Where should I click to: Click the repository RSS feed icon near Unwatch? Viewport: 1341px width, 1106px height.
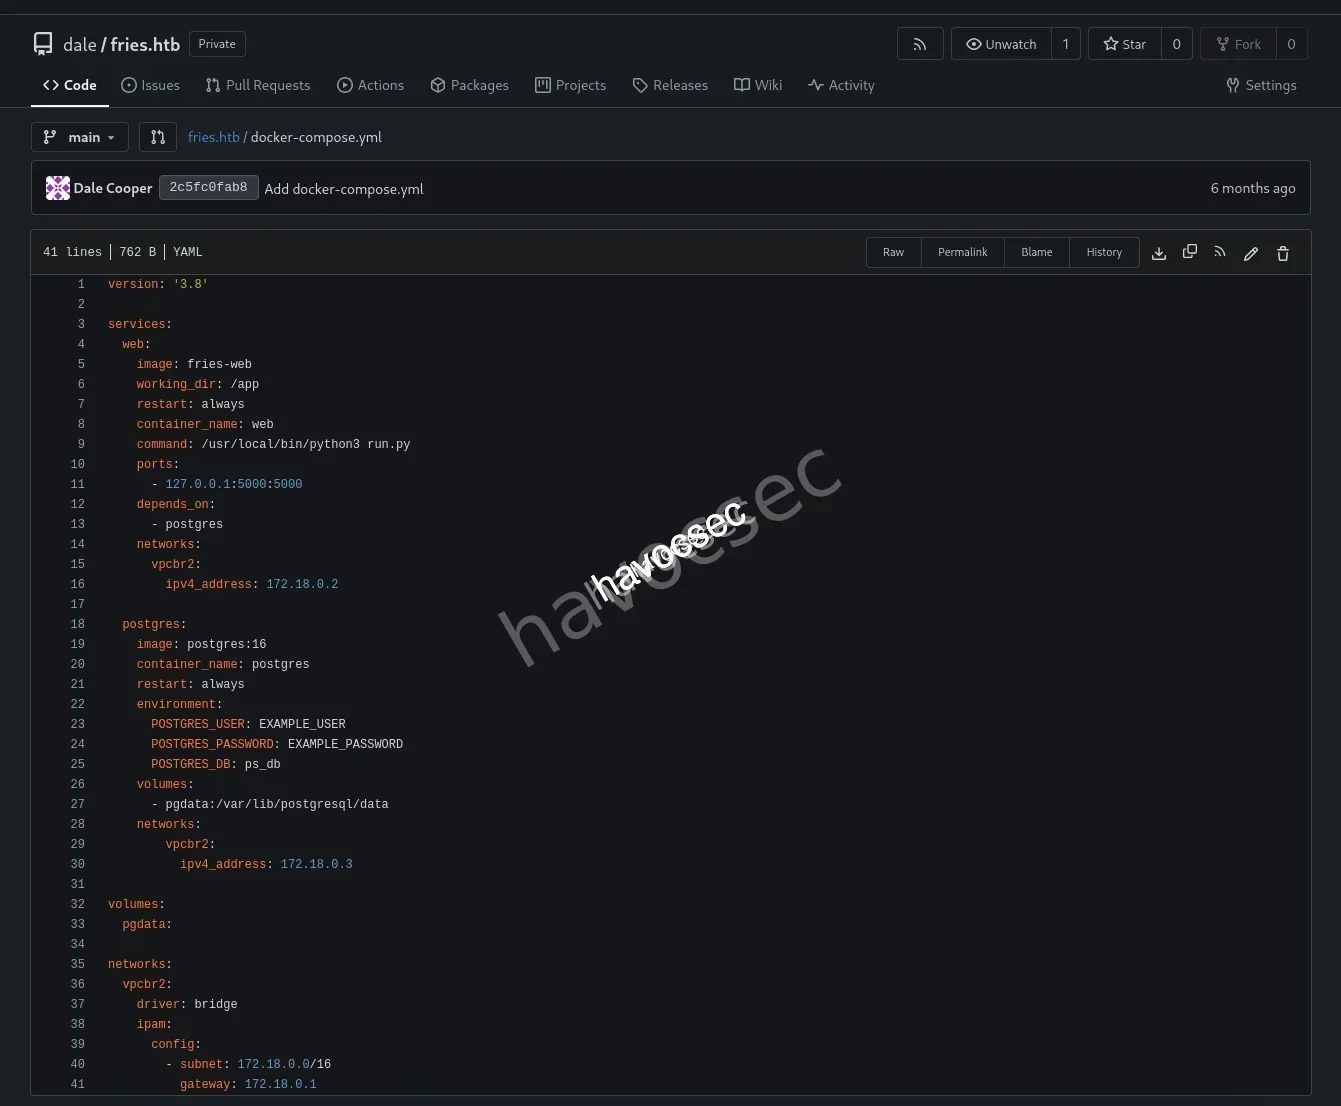919,43
